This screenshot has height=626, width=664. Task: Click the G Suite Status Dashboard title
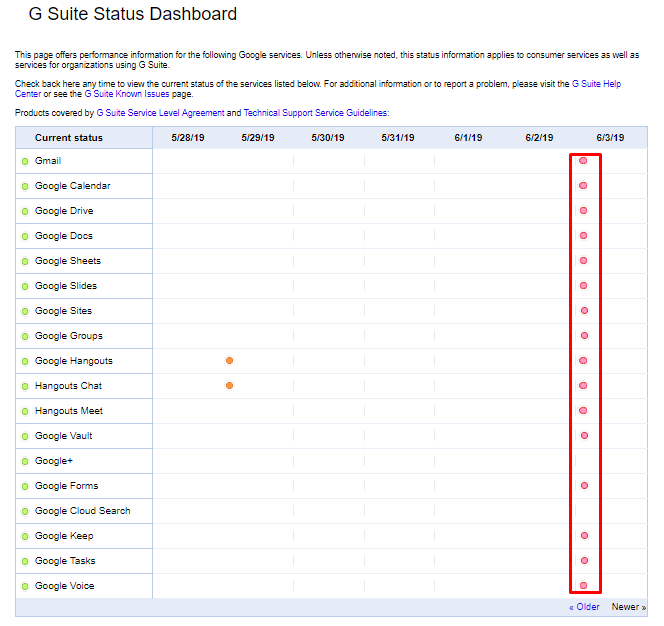(x=133, y=14)
